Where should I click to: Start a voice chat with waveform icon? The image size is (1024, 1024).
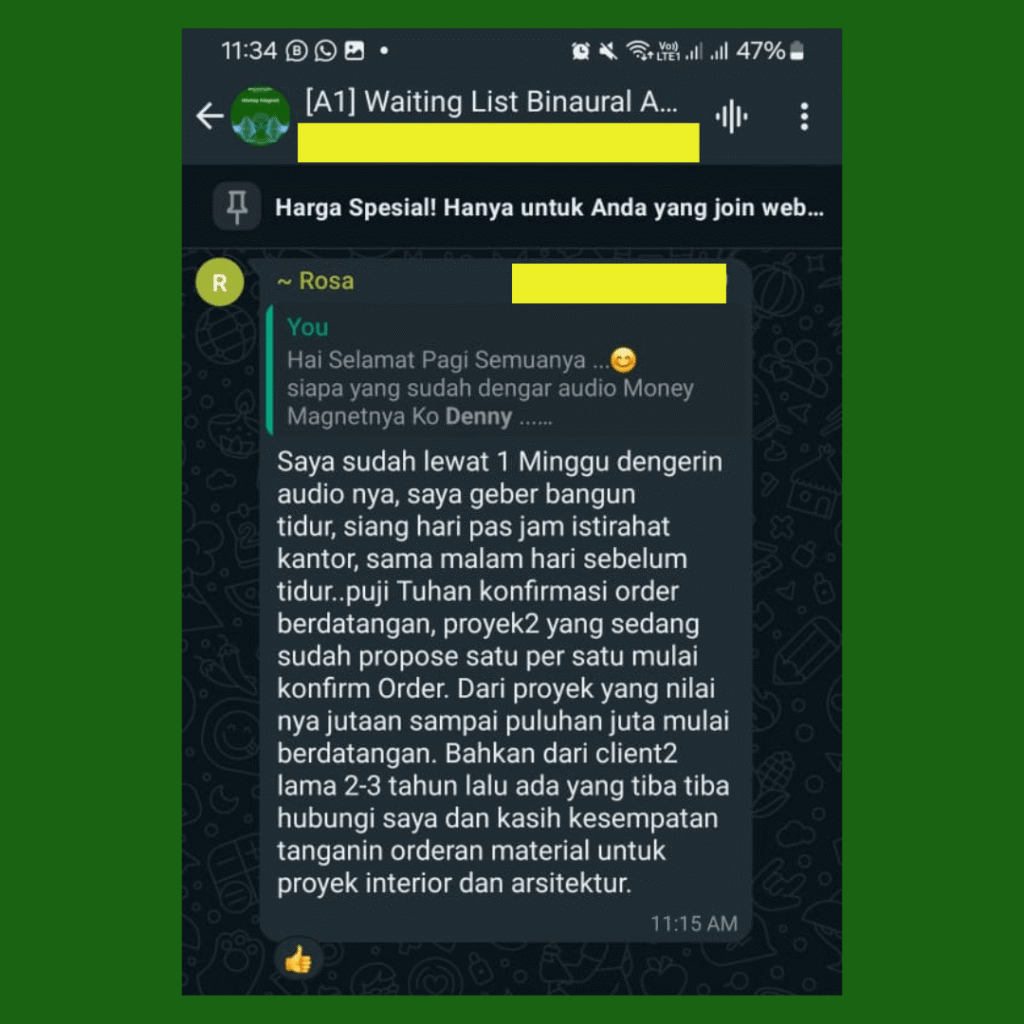[x=731, y=117]
